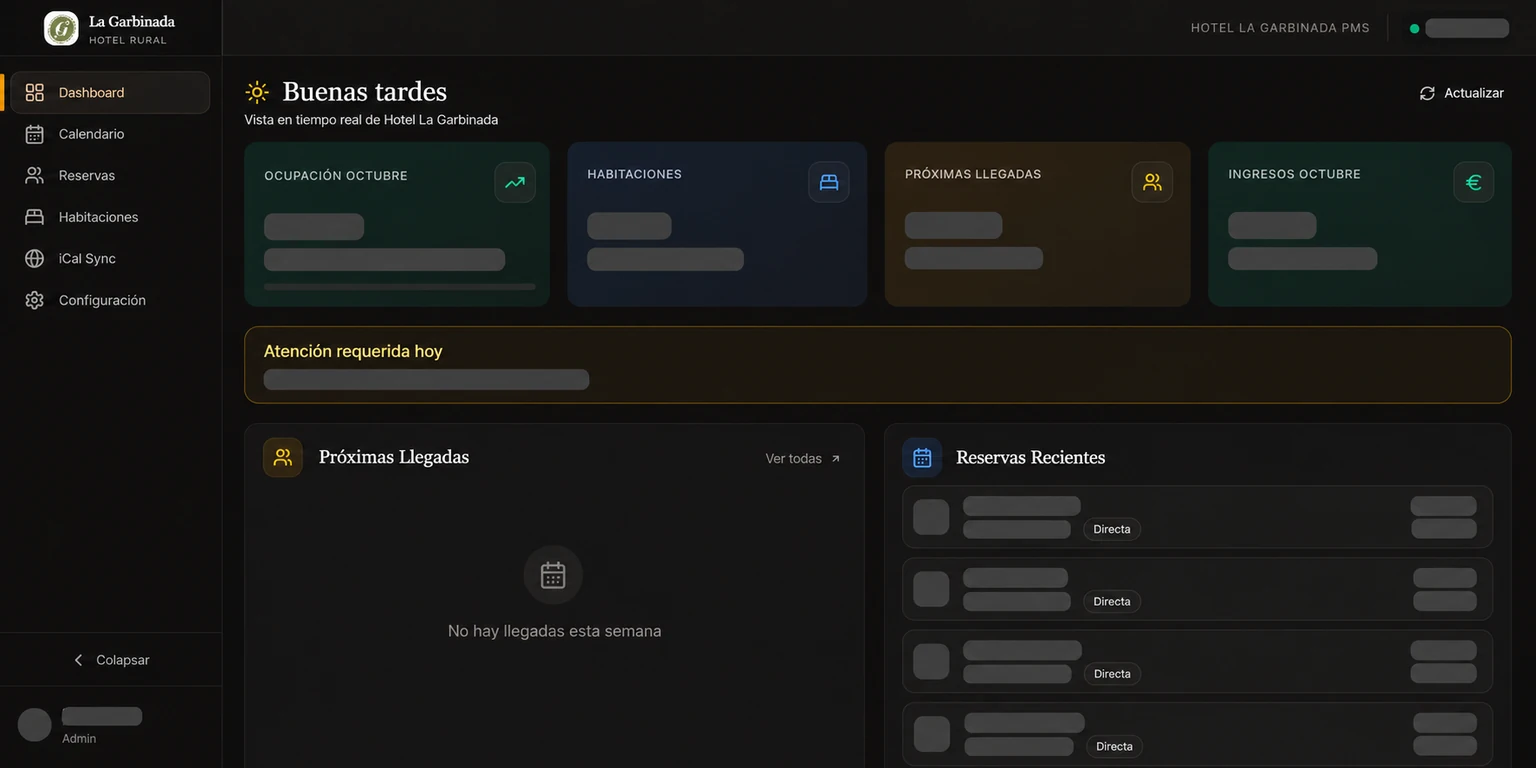
Task: Click the Calendario calendar icon
Action: 35,134
